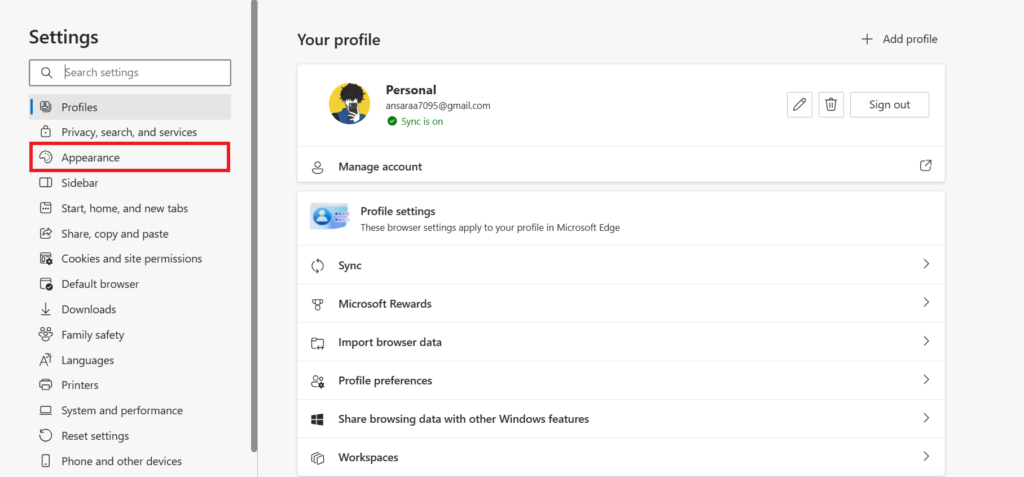Open Share browsing data with other Windows features chevron
The width and height of the screenshot is (1024, 477).
click(x=926, y=418)
